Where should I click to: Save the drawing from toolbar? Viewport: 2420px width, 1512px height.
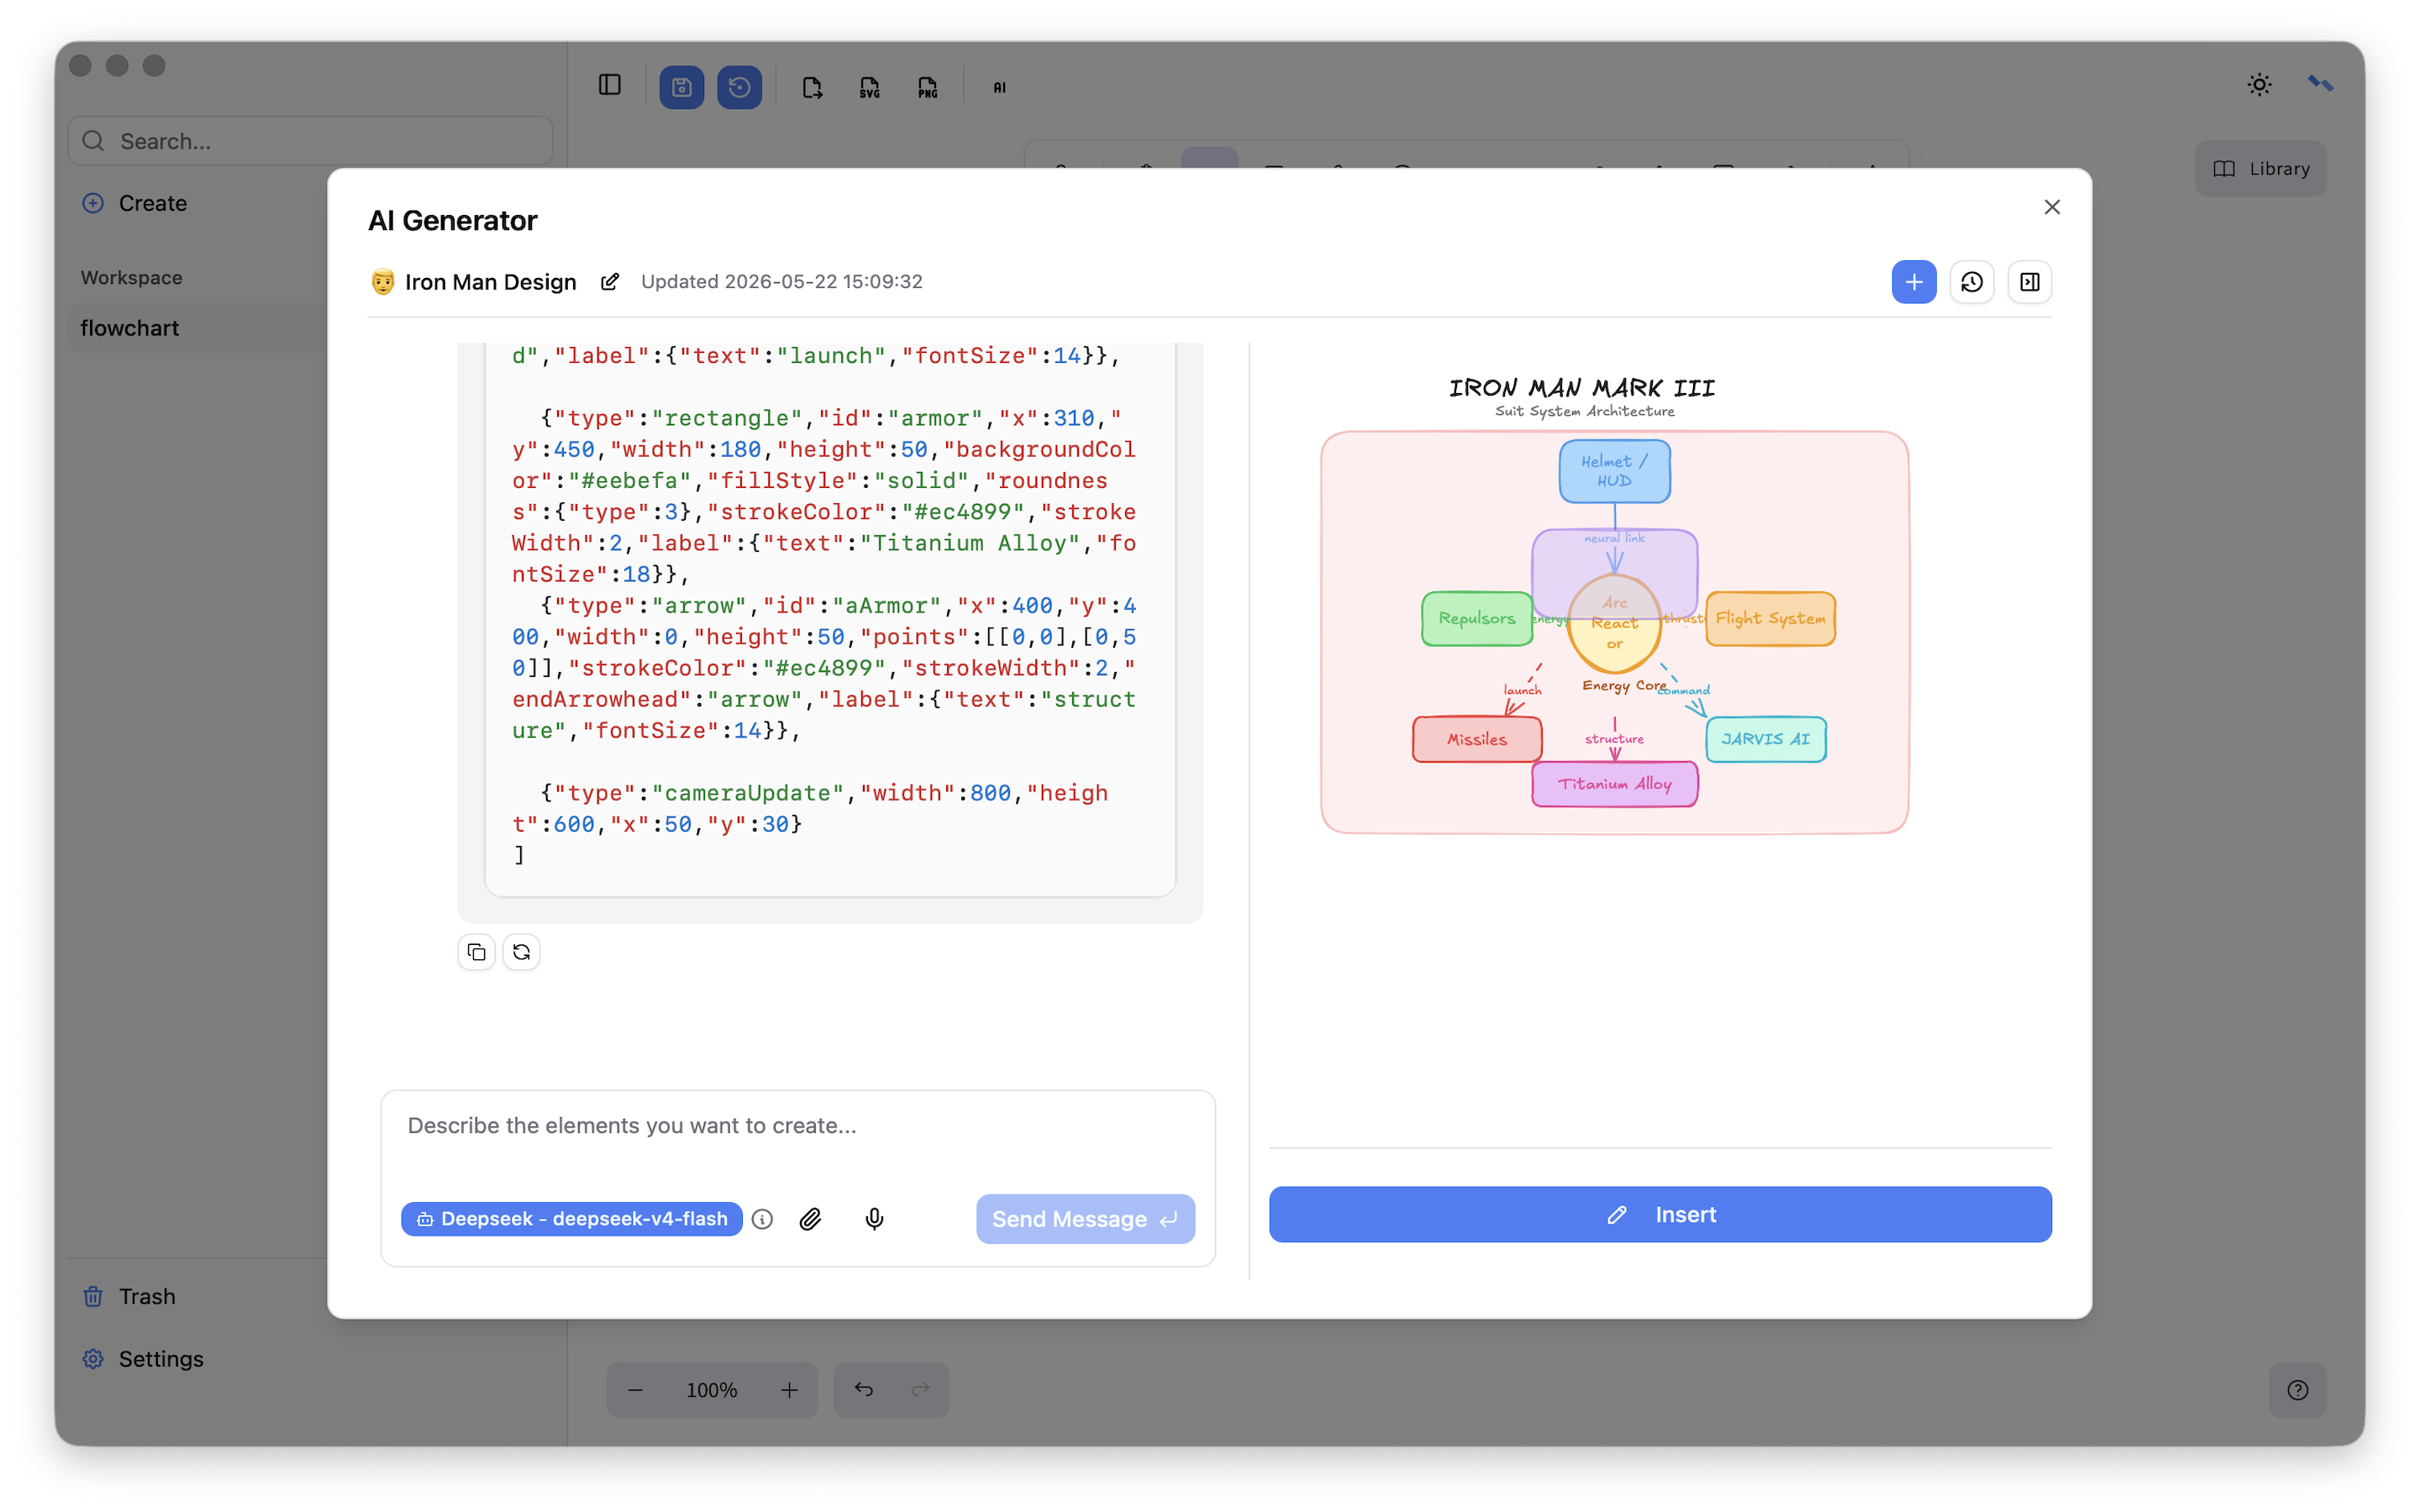click(682, 87)
